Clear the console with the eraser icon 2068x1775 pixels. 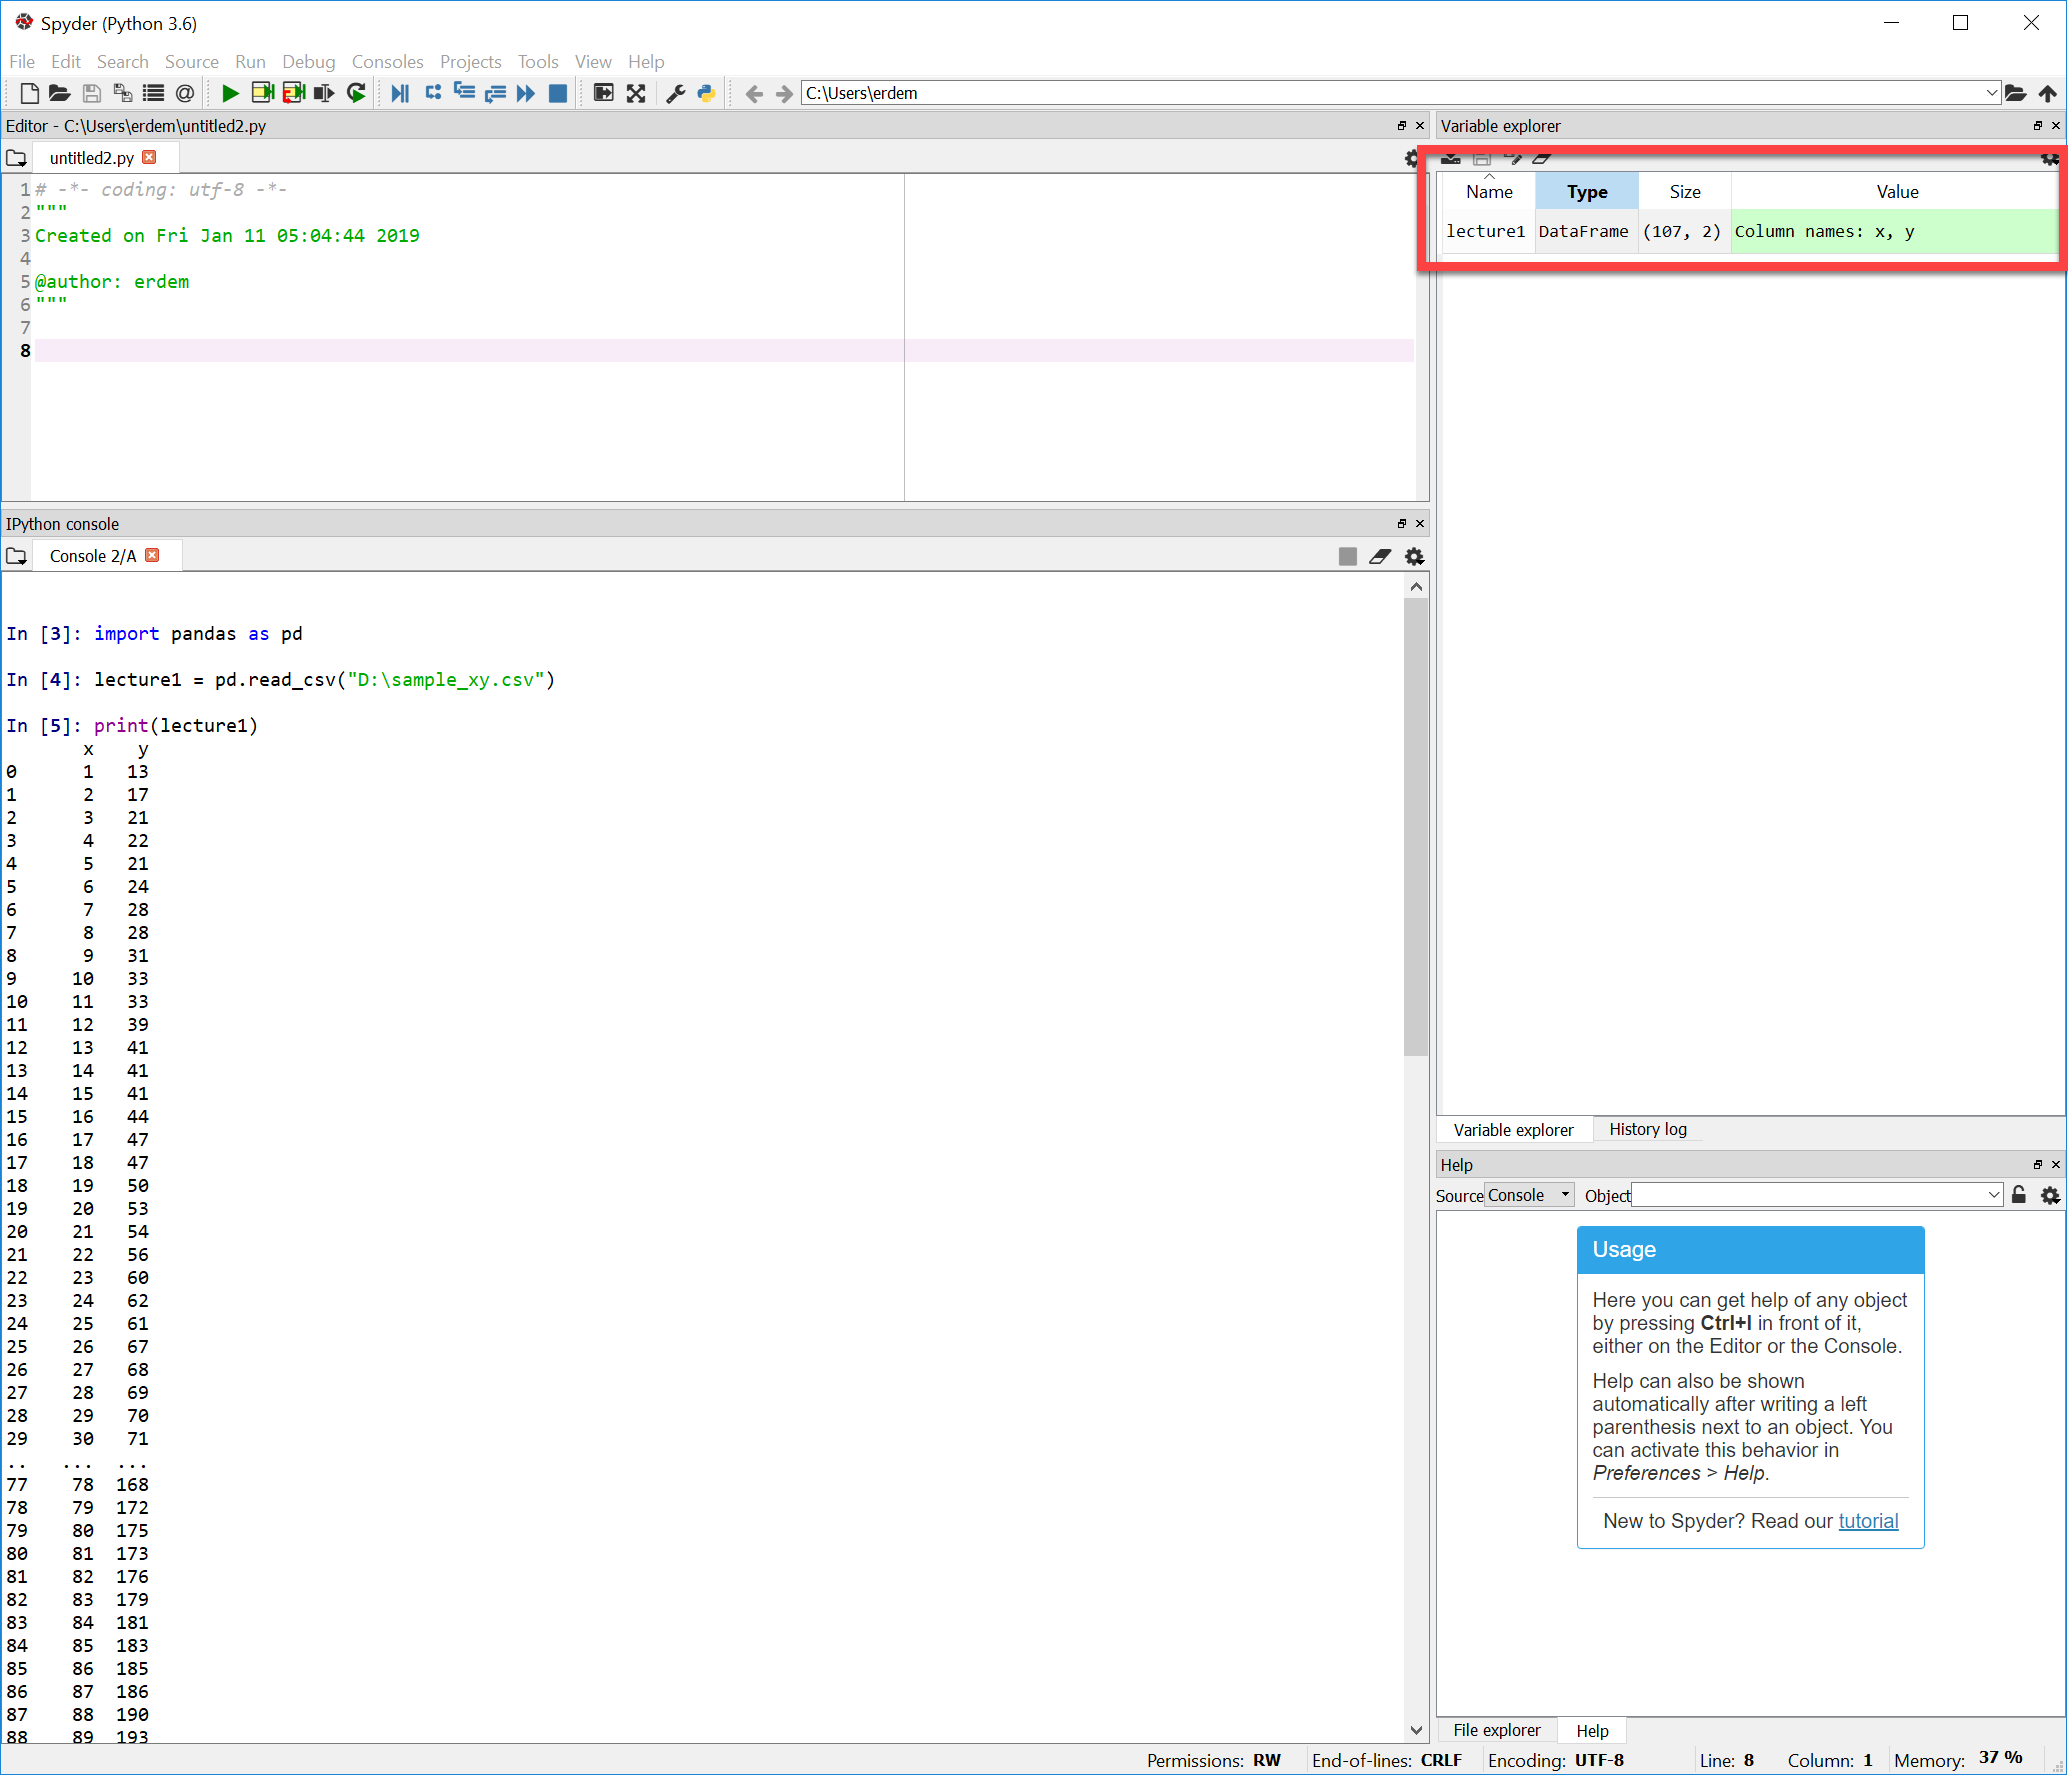coord(1380,556)
